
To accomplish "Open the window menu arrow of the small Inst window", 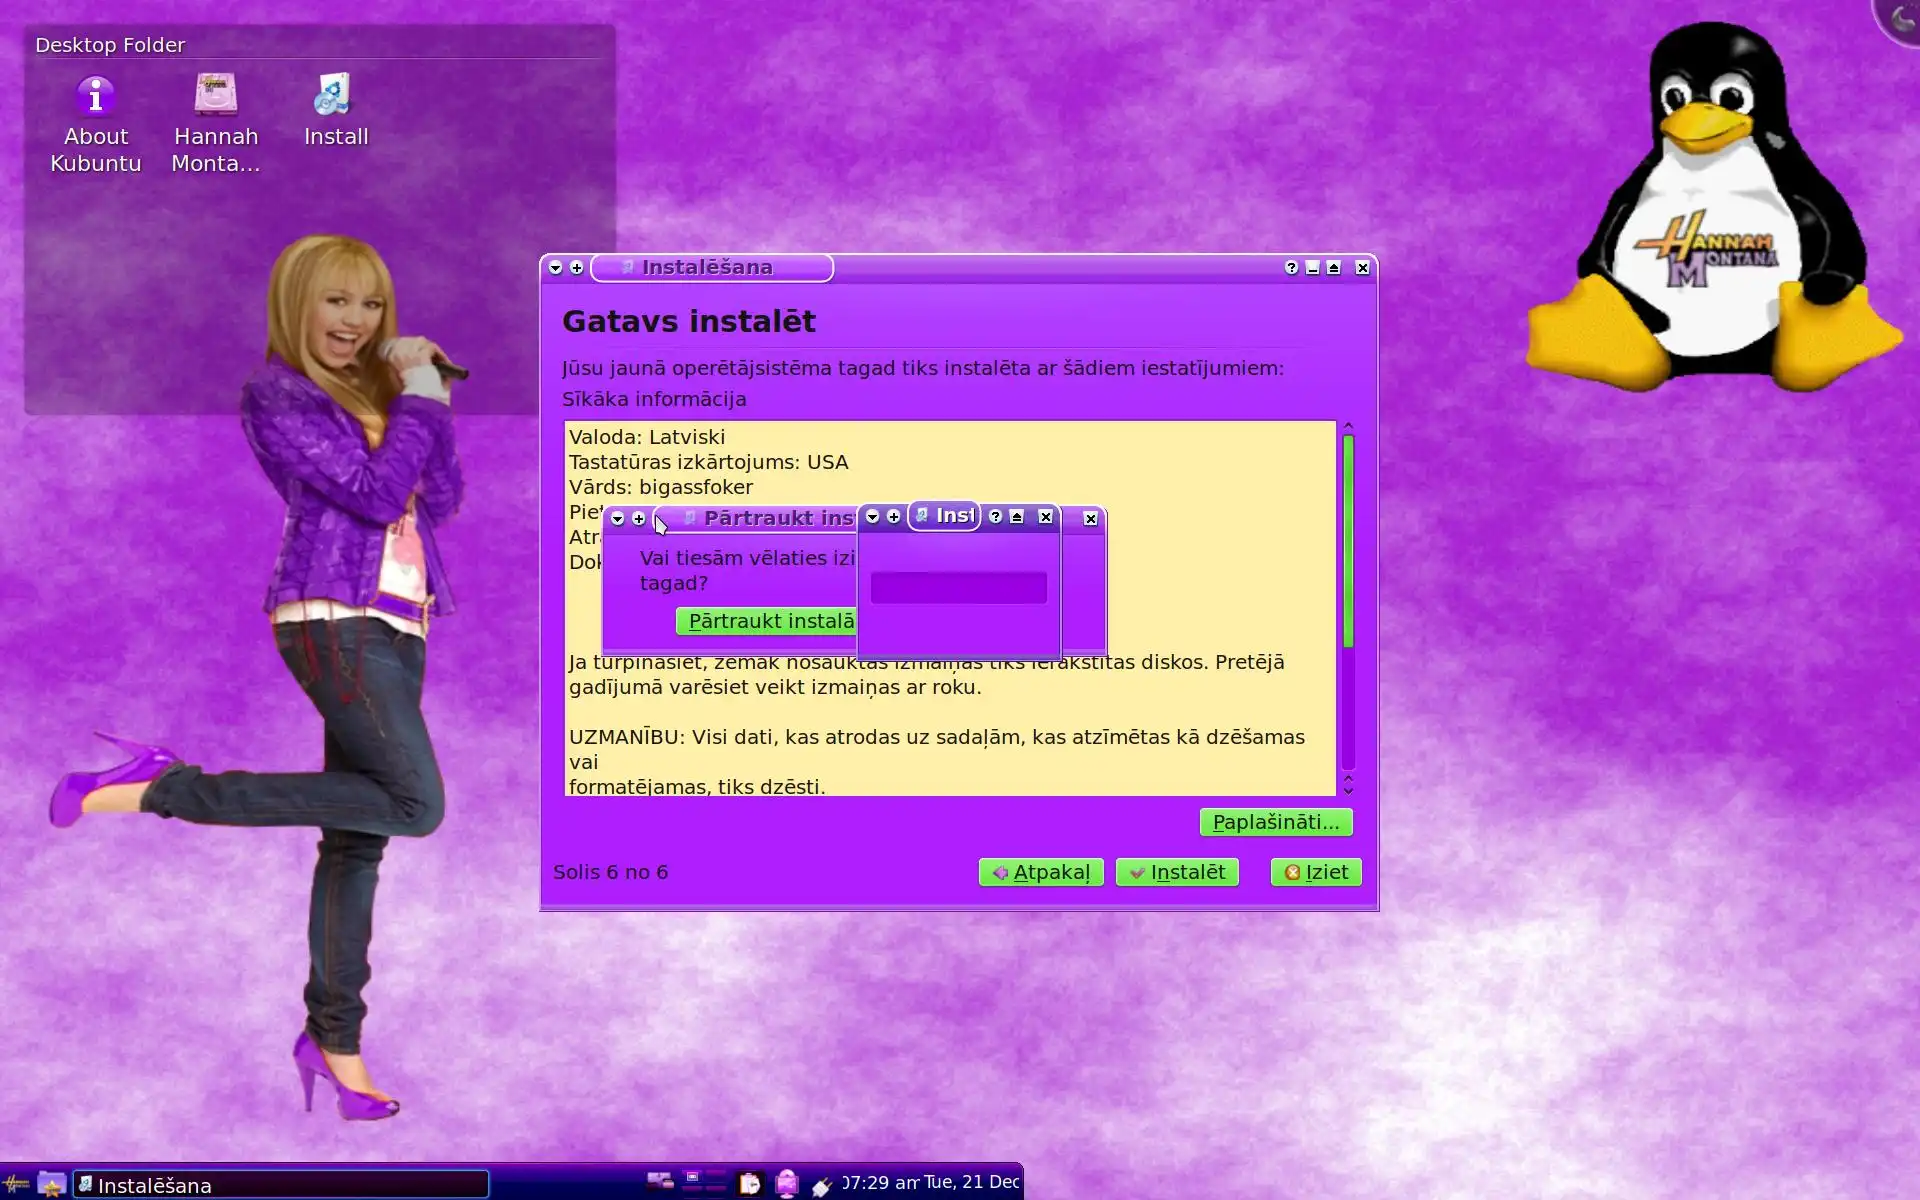I will [873, 517].
